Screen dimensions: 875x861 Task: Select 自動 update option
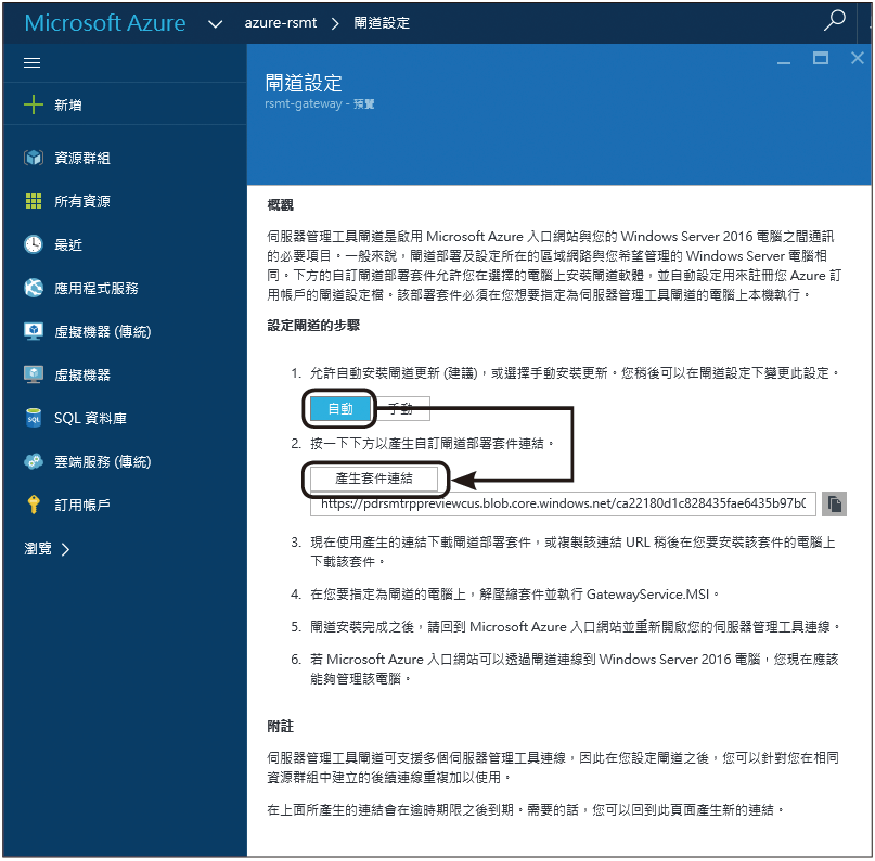click(x=340, y=409)
